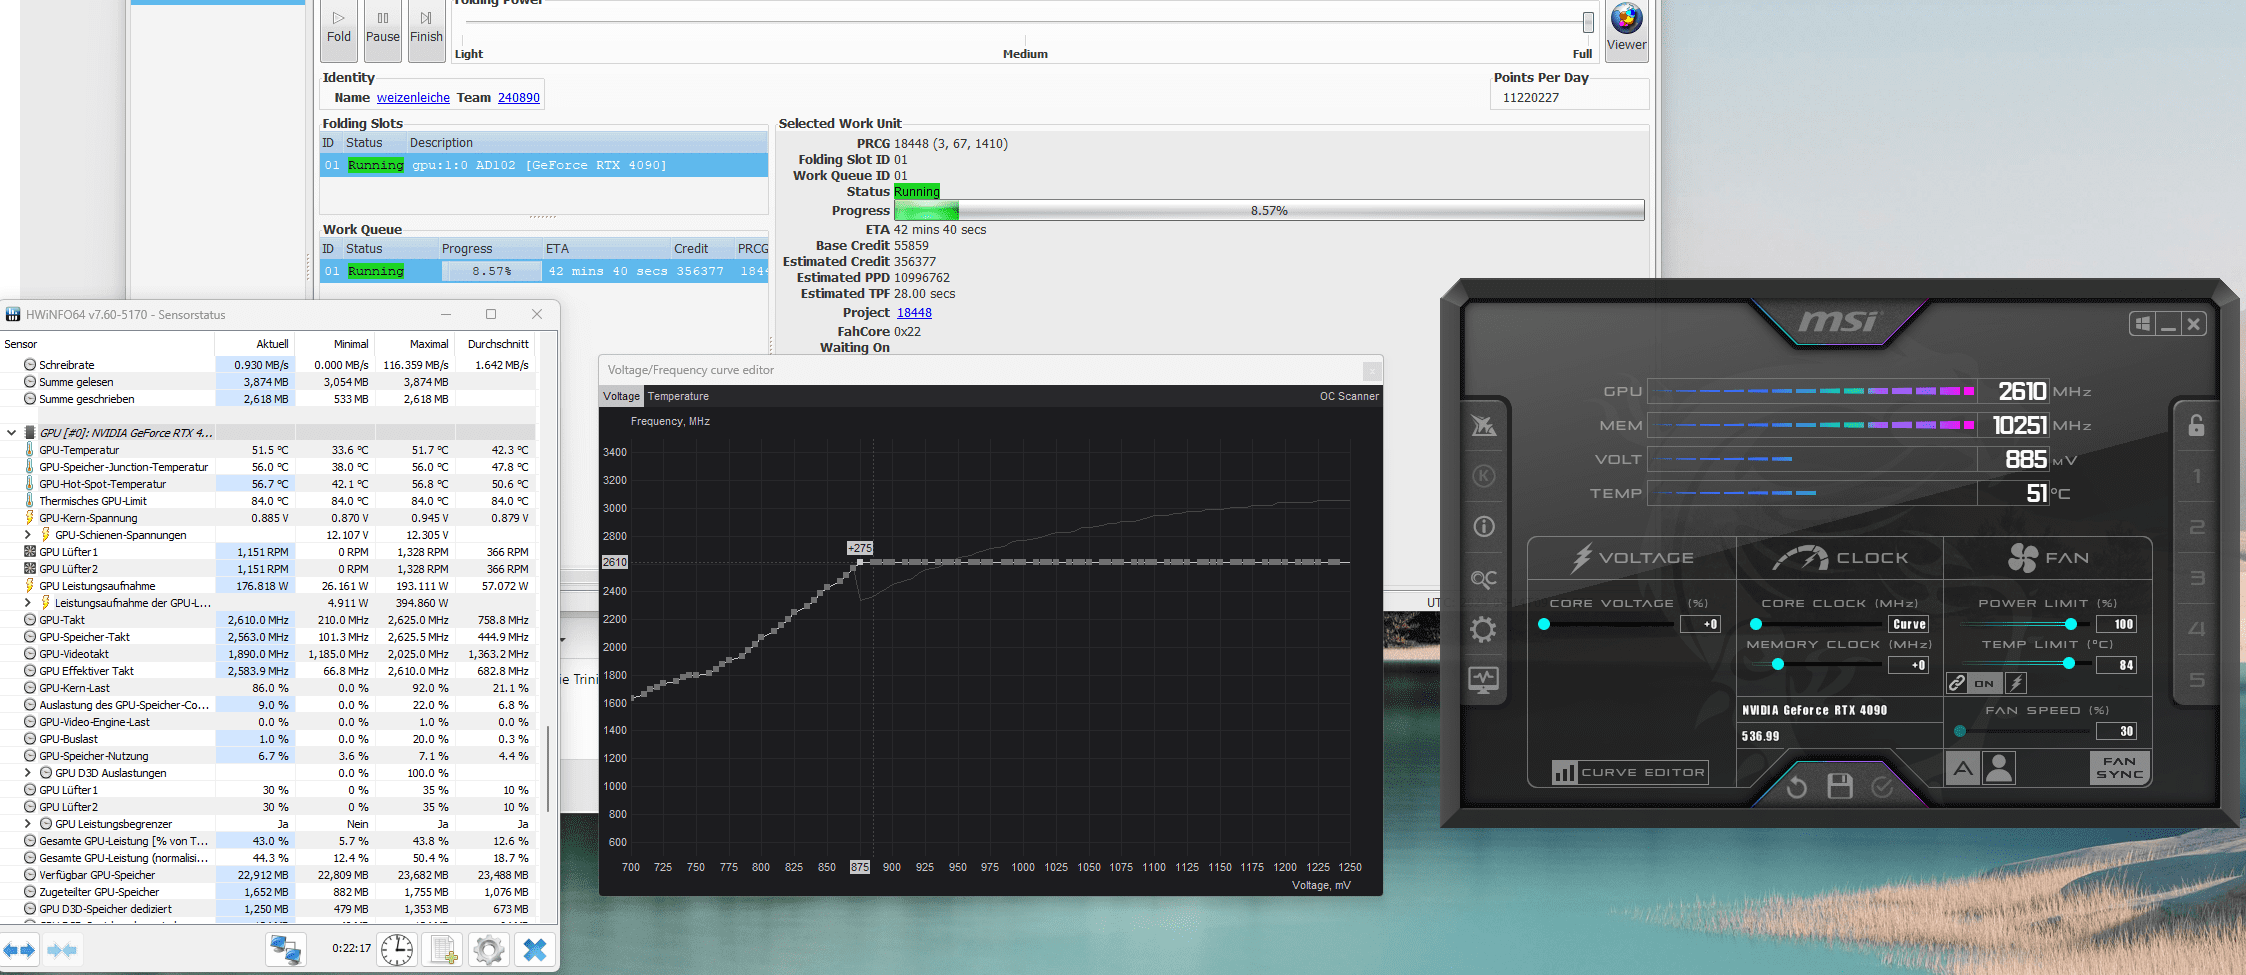Expand the GPU-Schienen-Spannungen row
Image resolution: width=2246 pixels, height=975 pixels.
click(27, 535)
